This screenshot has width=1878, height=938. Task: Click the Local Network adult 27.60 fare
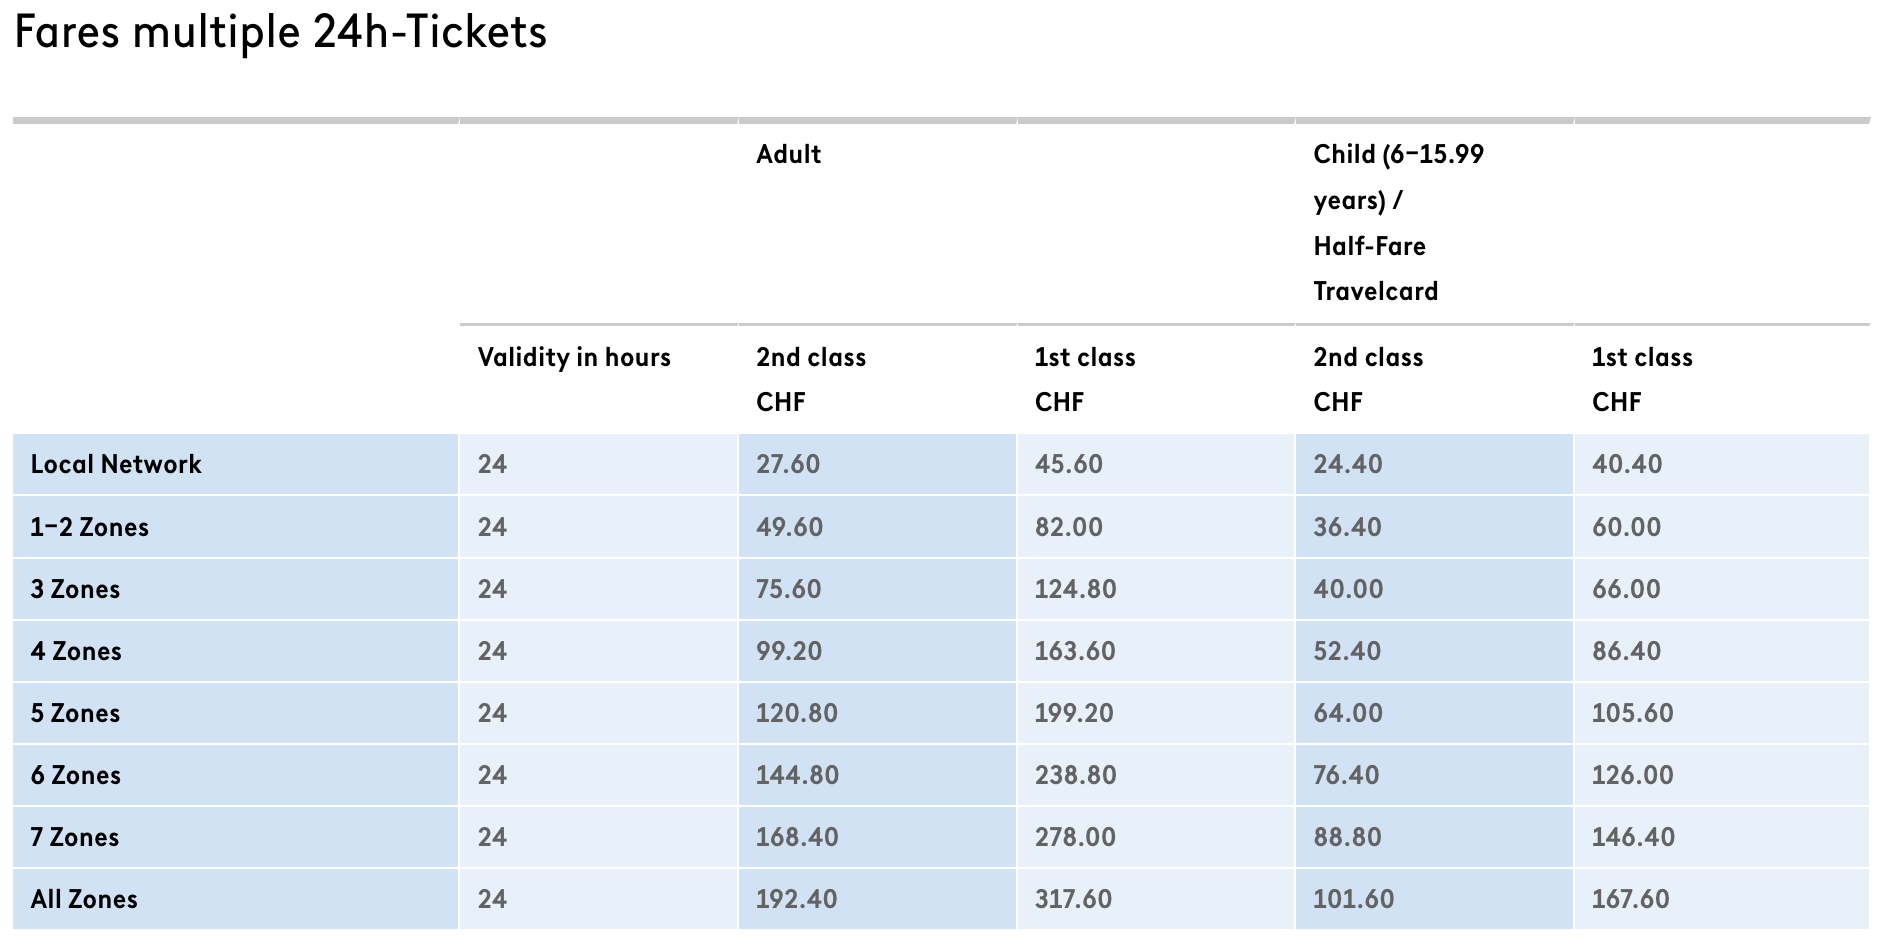coord(788,464)
